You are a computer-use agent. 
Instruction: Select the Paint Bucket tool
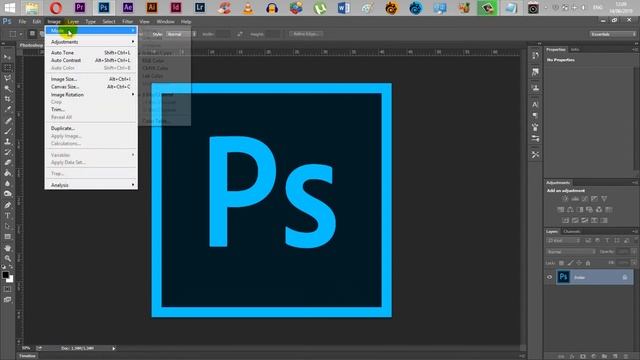click(x=7, y=173)
